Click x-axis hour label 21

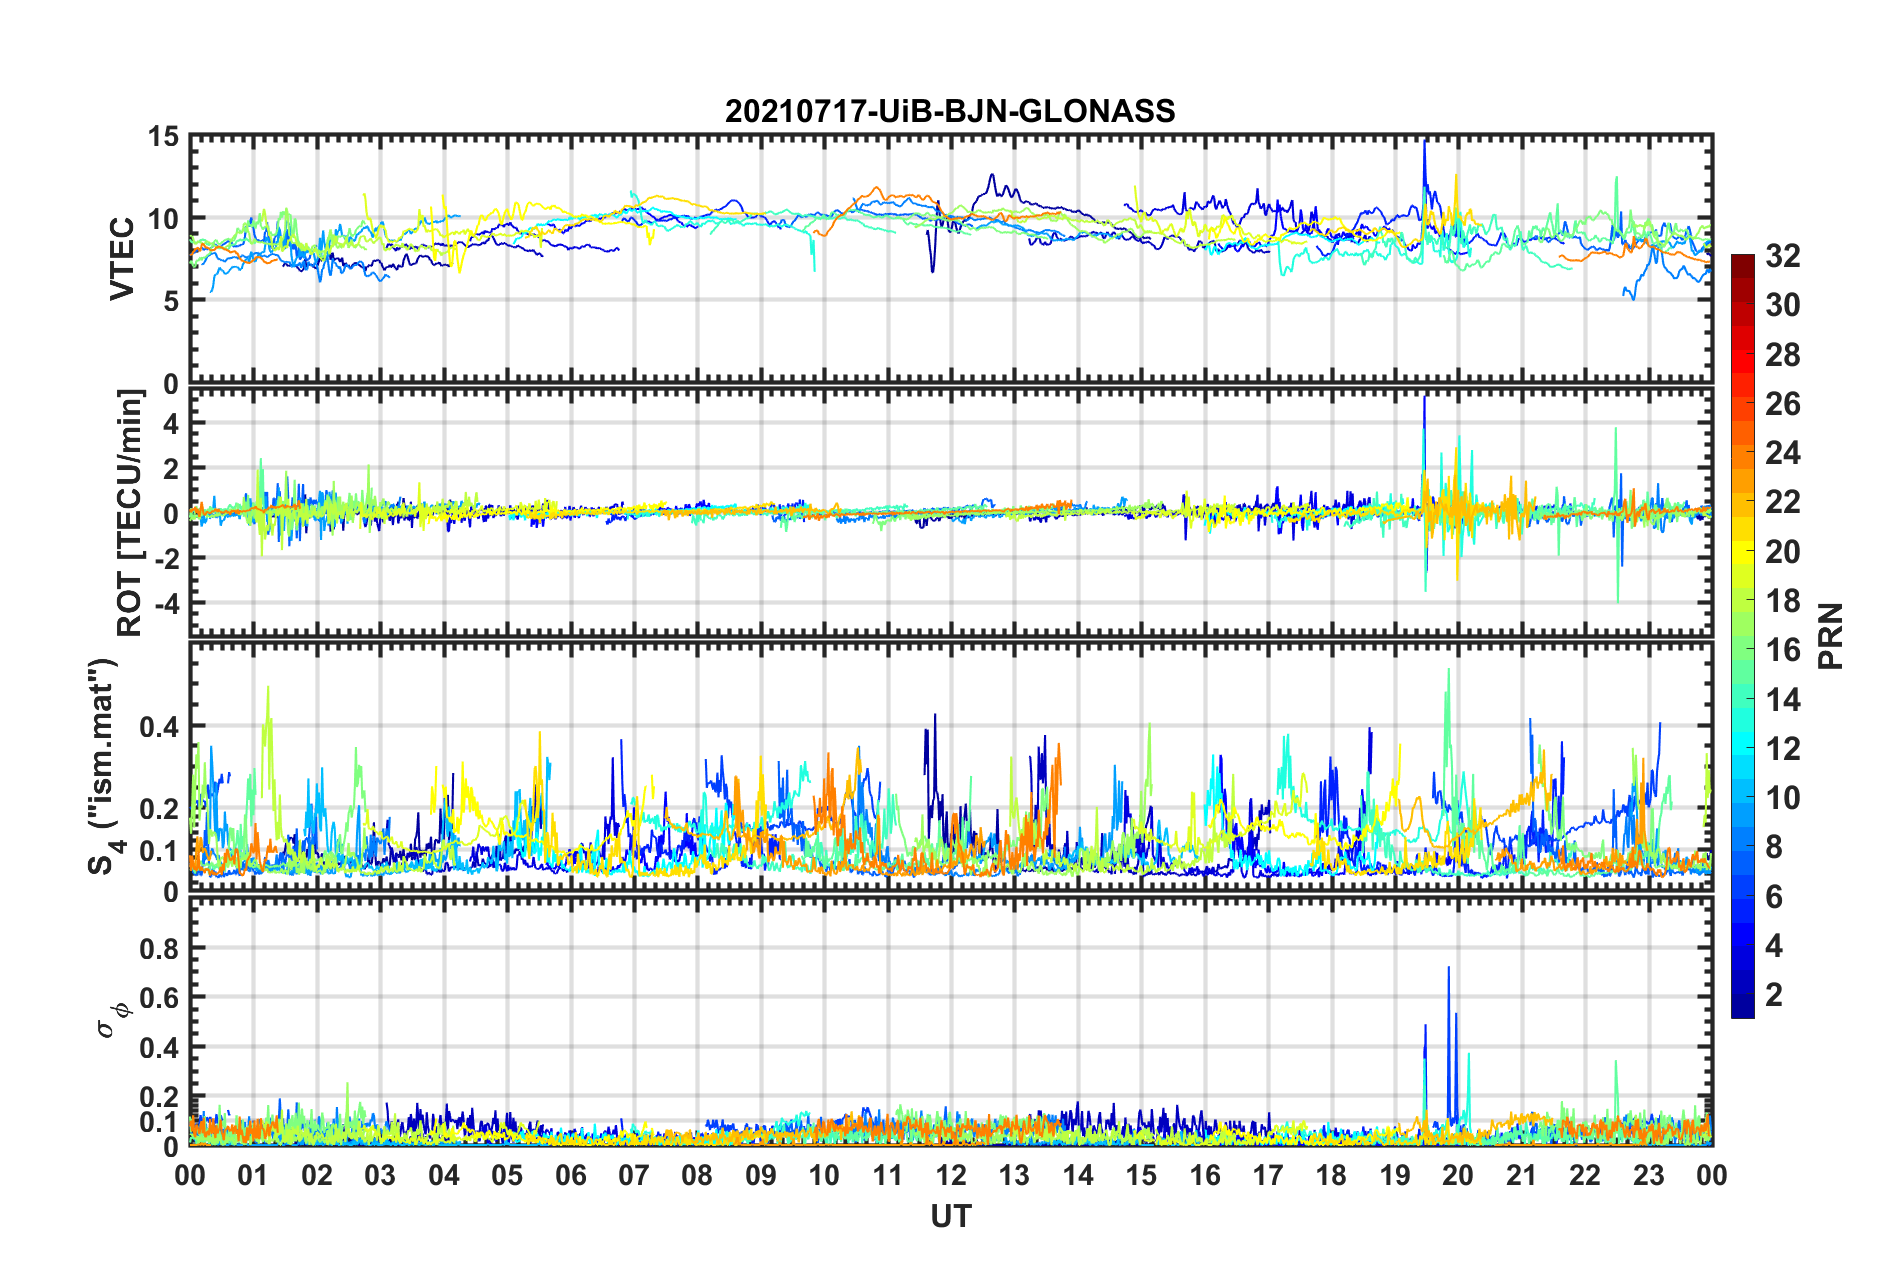tap(1521, 1175)
